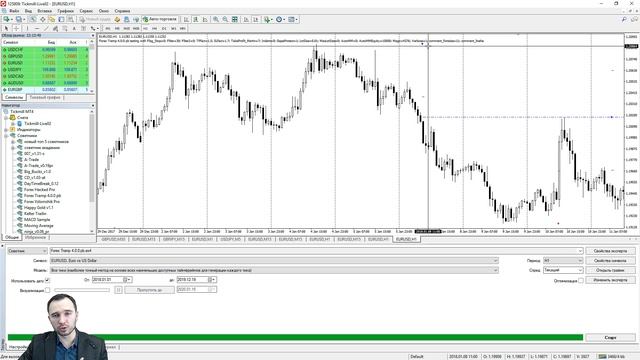This screenshot has width=640, height=360.
Task: Open the chart periods dropdown
Action: click(280, 19)
